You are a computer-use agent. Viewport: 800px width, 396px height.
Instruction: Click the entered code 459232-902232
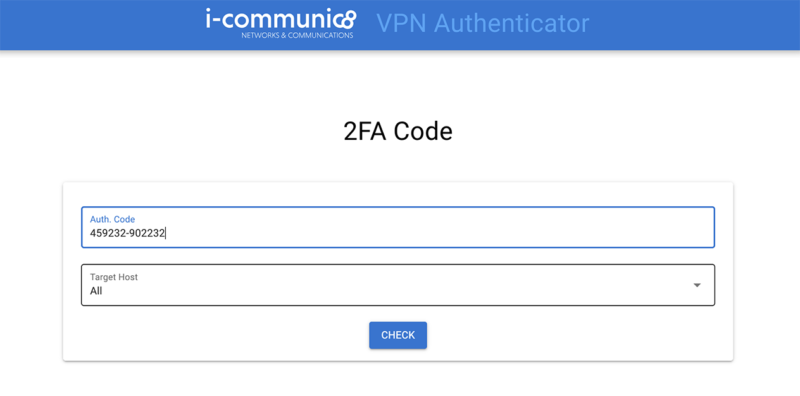128,233
